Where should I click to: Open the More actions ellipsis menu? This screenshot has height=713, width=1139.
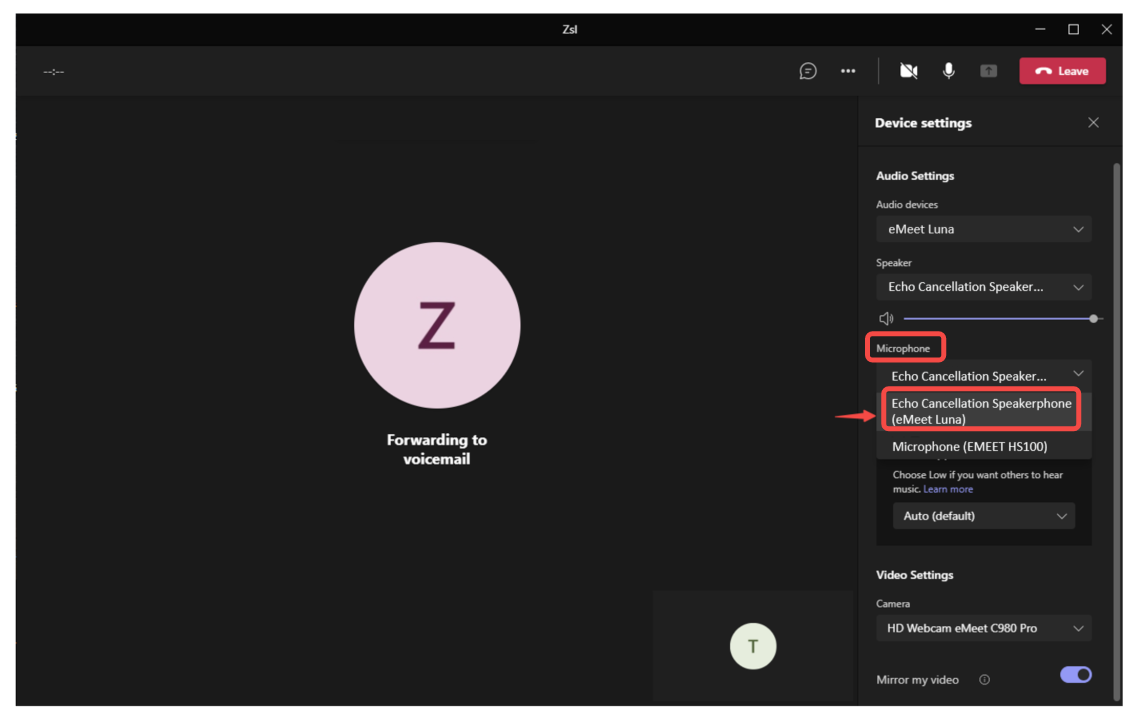pyautogui.click(x=848, y=71)
